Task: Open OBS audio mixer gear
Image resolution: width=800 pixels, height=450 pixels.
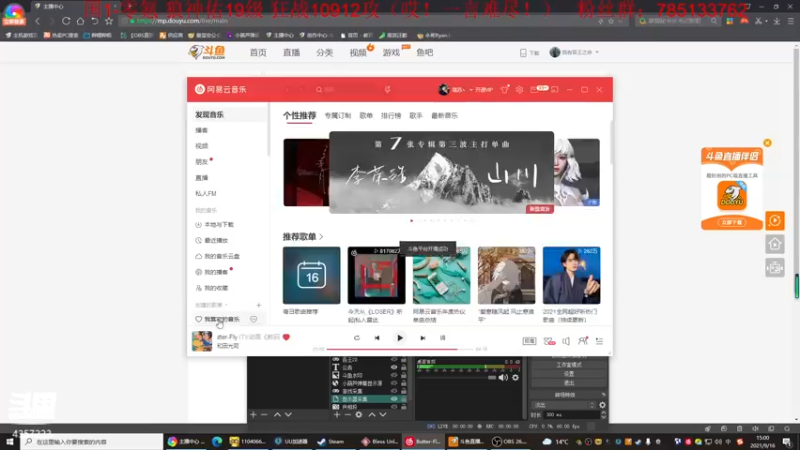Action: click(x=515, y=378)
